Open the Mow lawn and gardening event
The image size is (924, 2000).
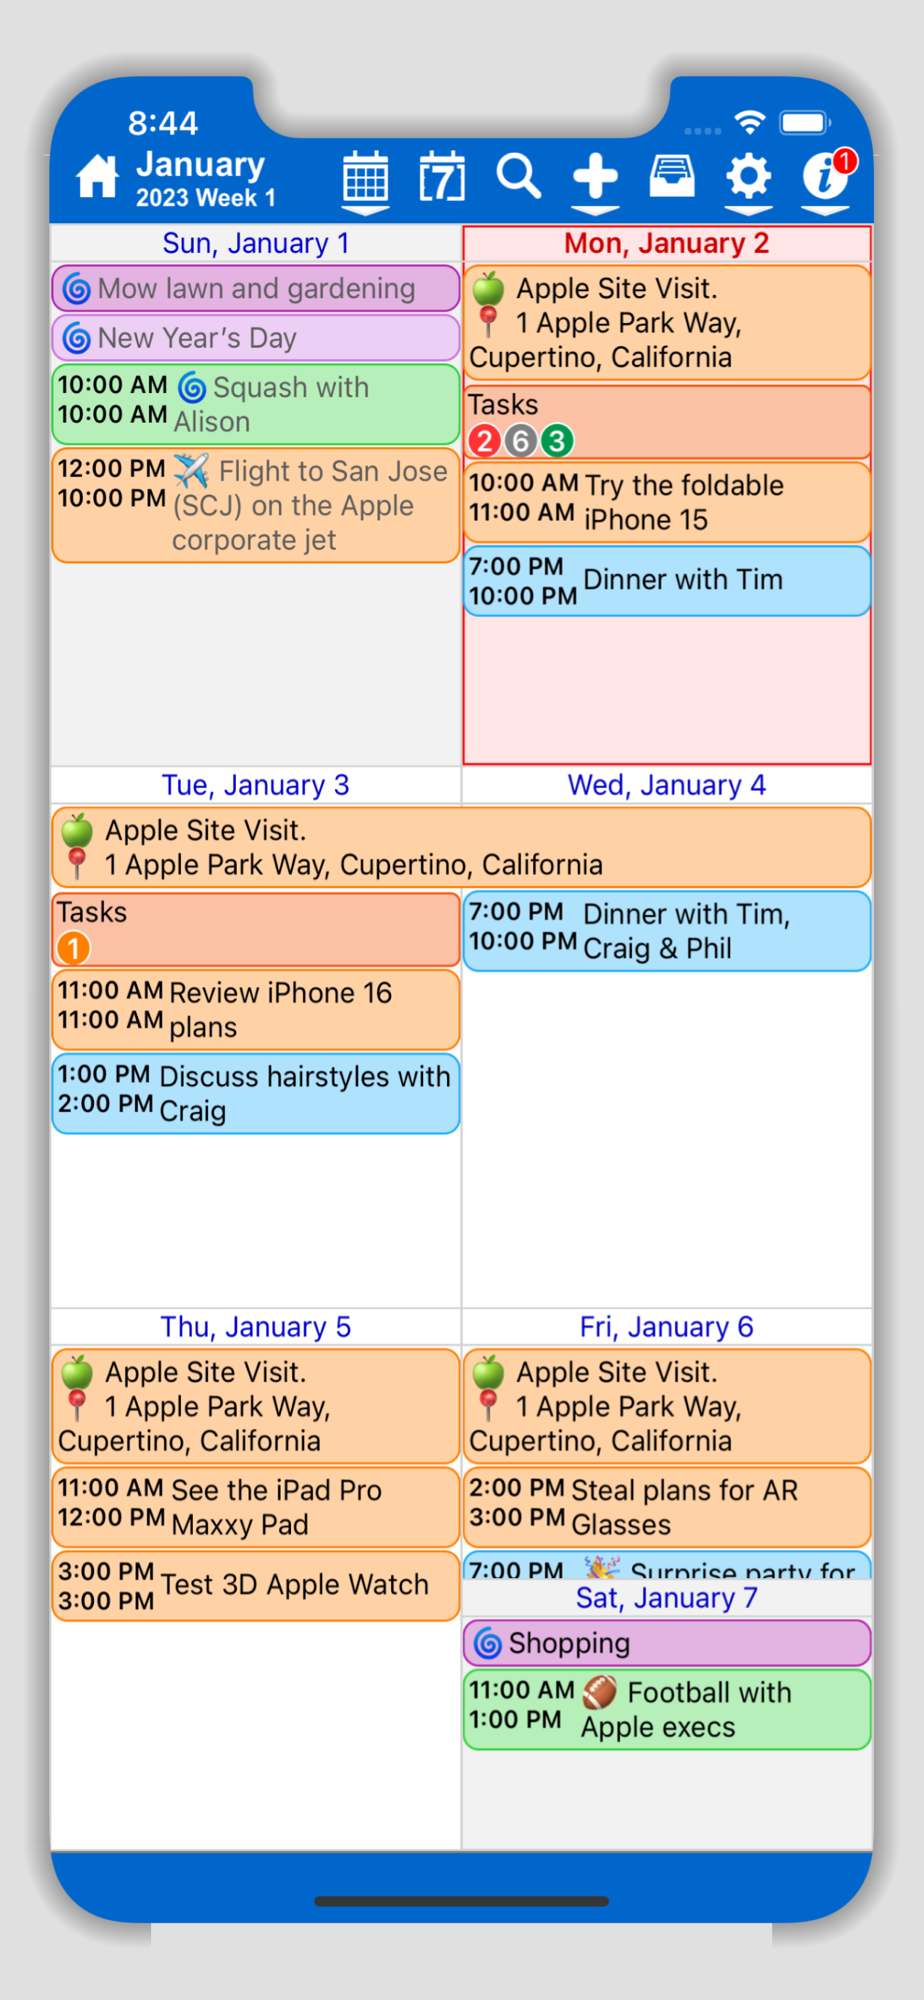pyautogui.click(x=256, y=289)
